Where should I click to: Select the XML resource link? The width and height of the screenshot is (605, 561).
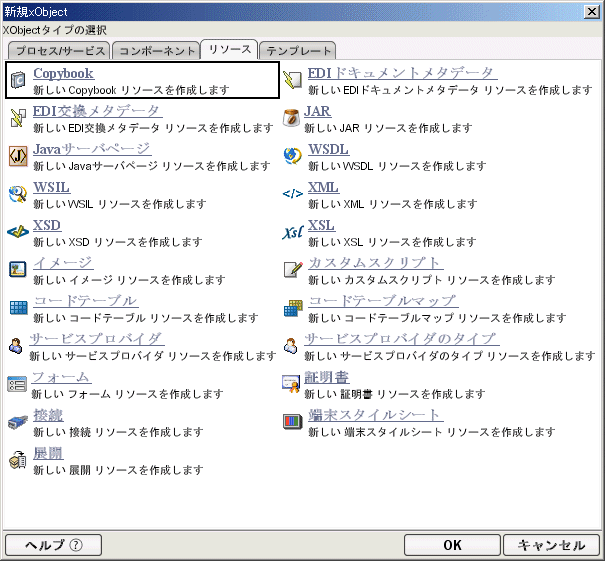point(323,187)
